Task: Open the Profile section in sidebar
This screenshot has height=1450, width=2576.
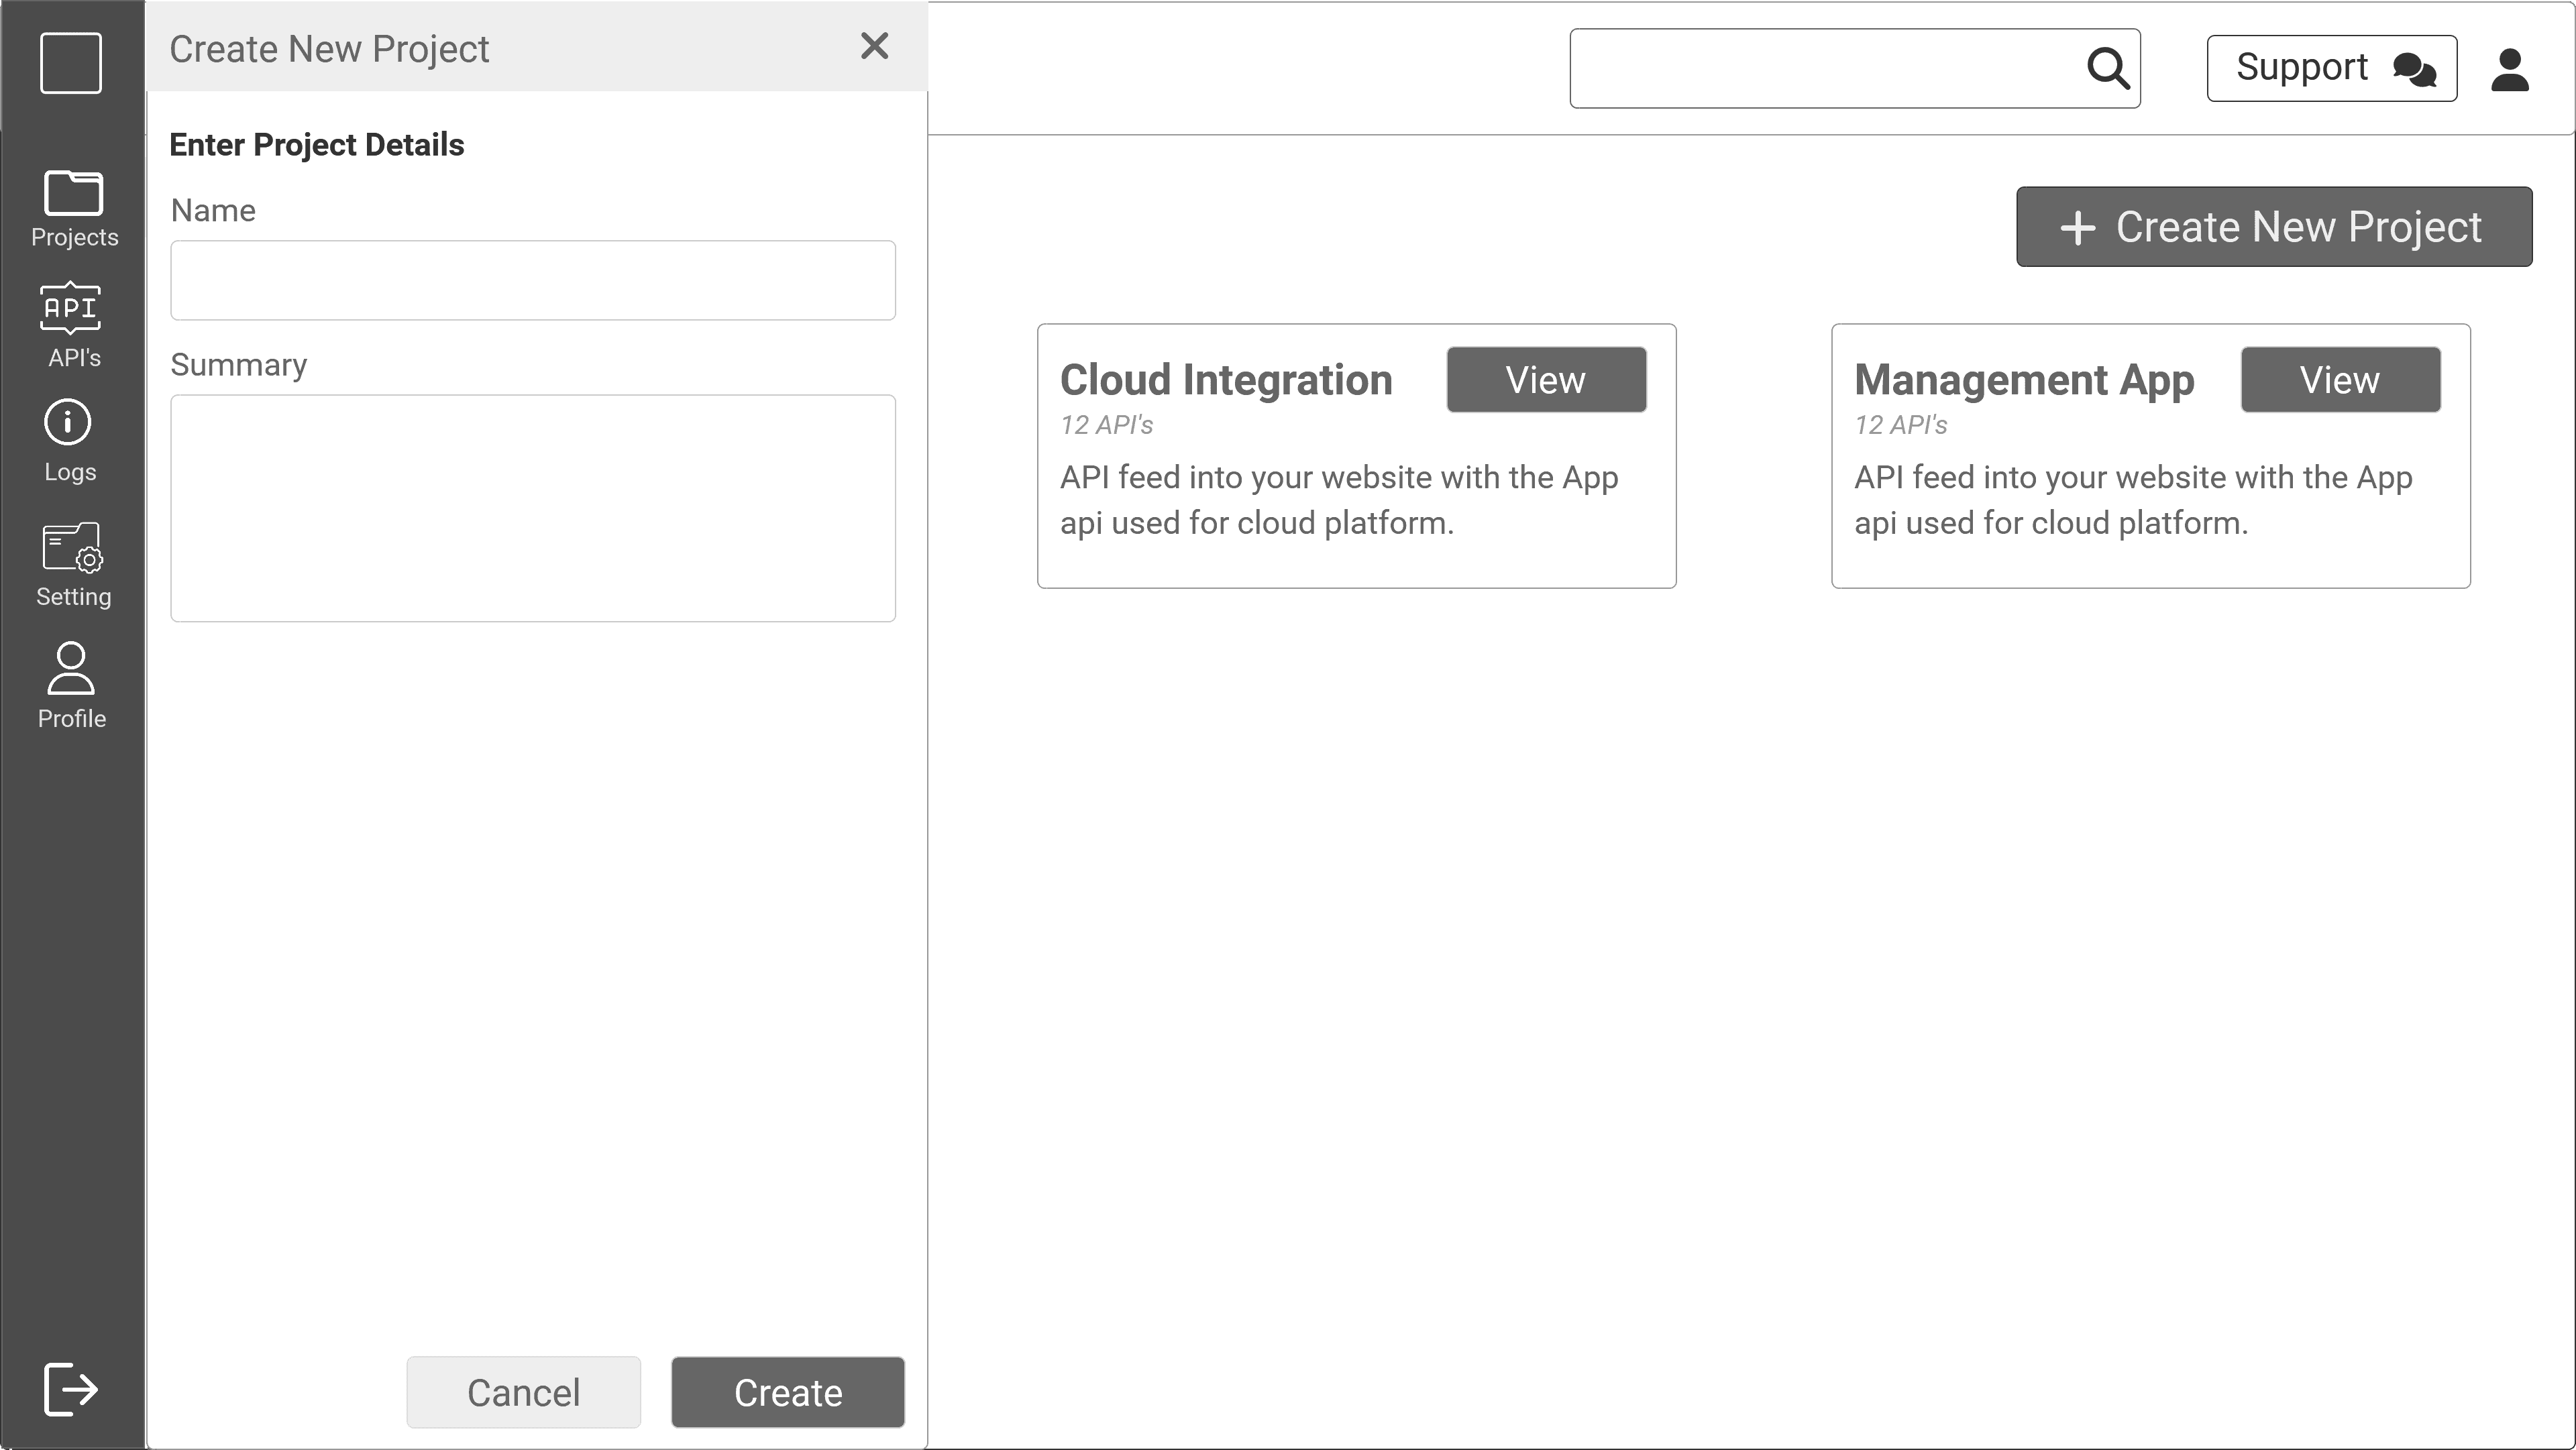Action: 71,669
